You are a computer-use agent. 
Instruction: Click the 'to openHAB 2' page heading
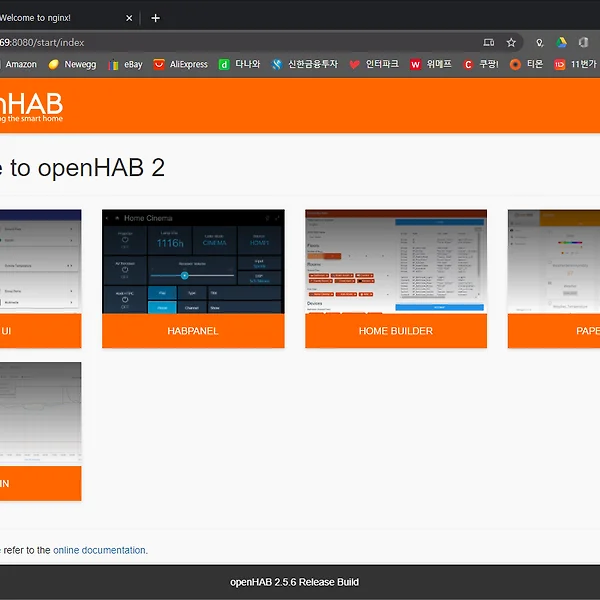[x=88, y=168]
